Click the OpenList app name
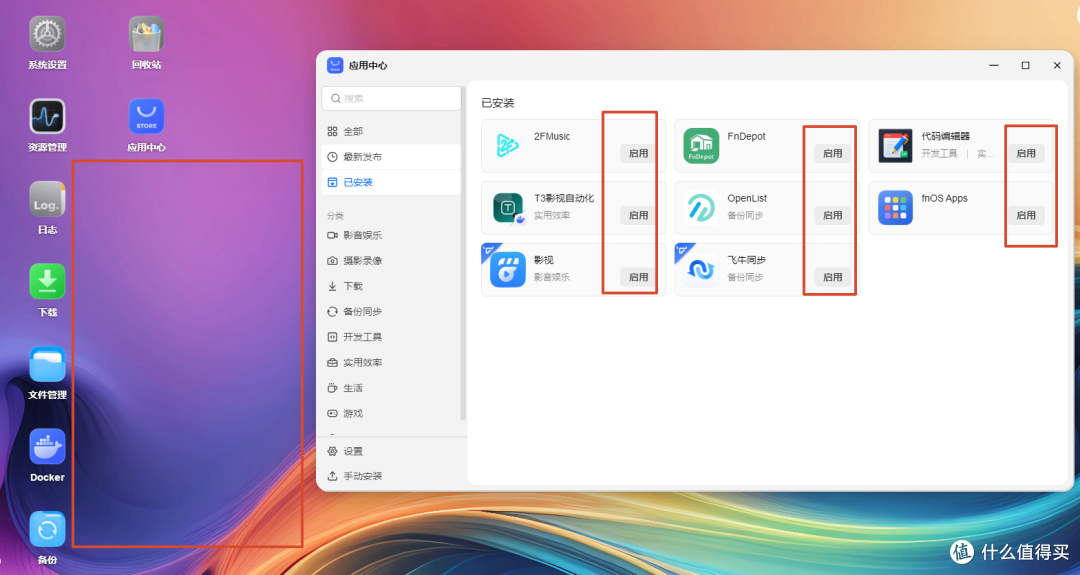Screen dimensions: 1080x575 click(747, 198)
